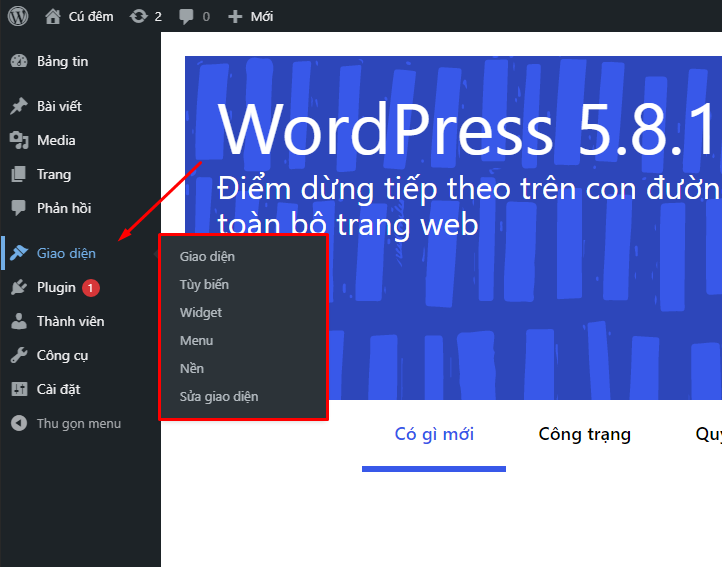
Task: Open the updates icon showing 2
Action: pyautogui.click(x=139, y=17)
